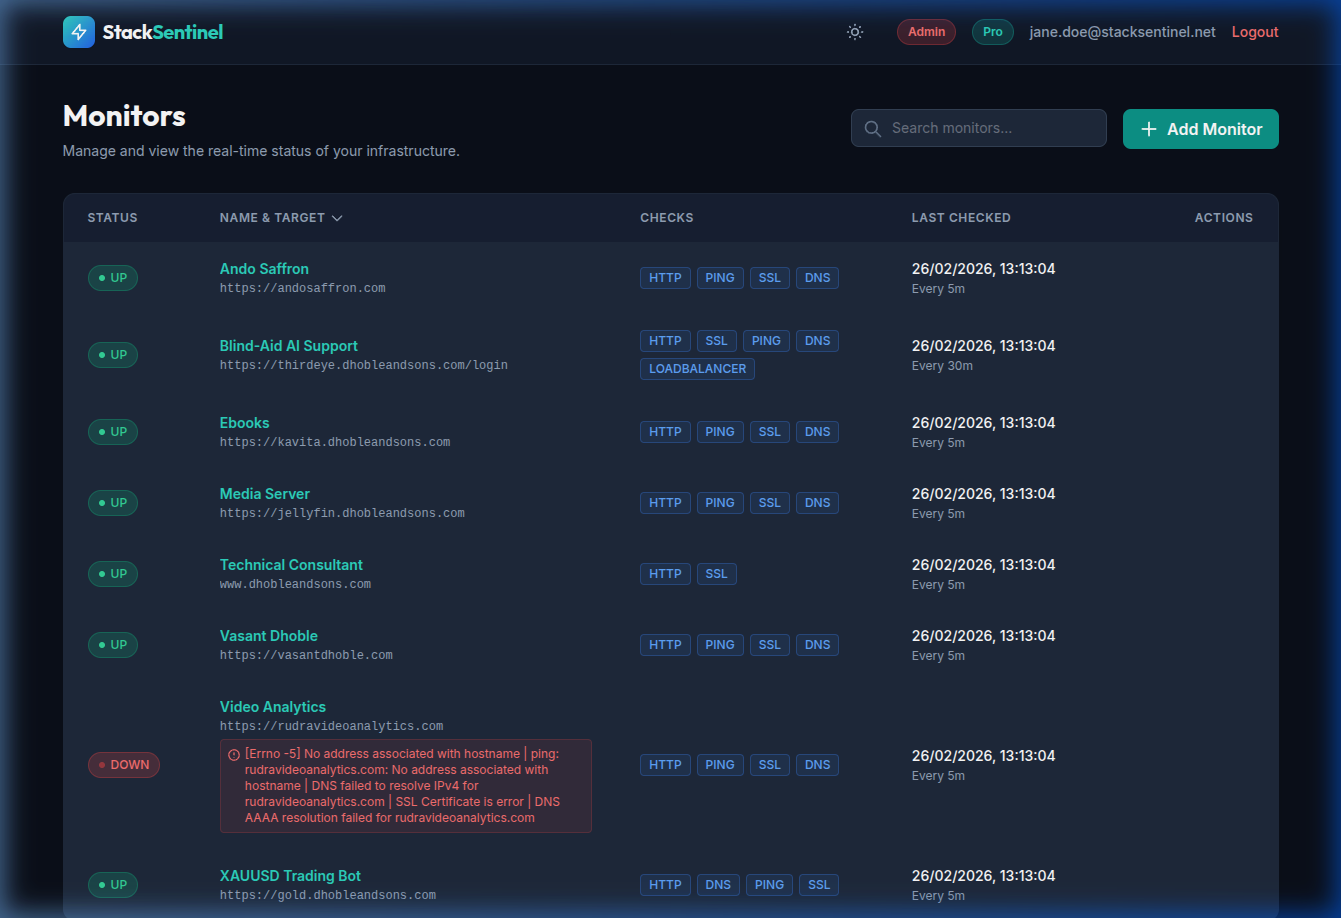The image size is (1341, 918).
Task: Click the HTTP tag in Ando Saffron row
Action: point(665,278)
